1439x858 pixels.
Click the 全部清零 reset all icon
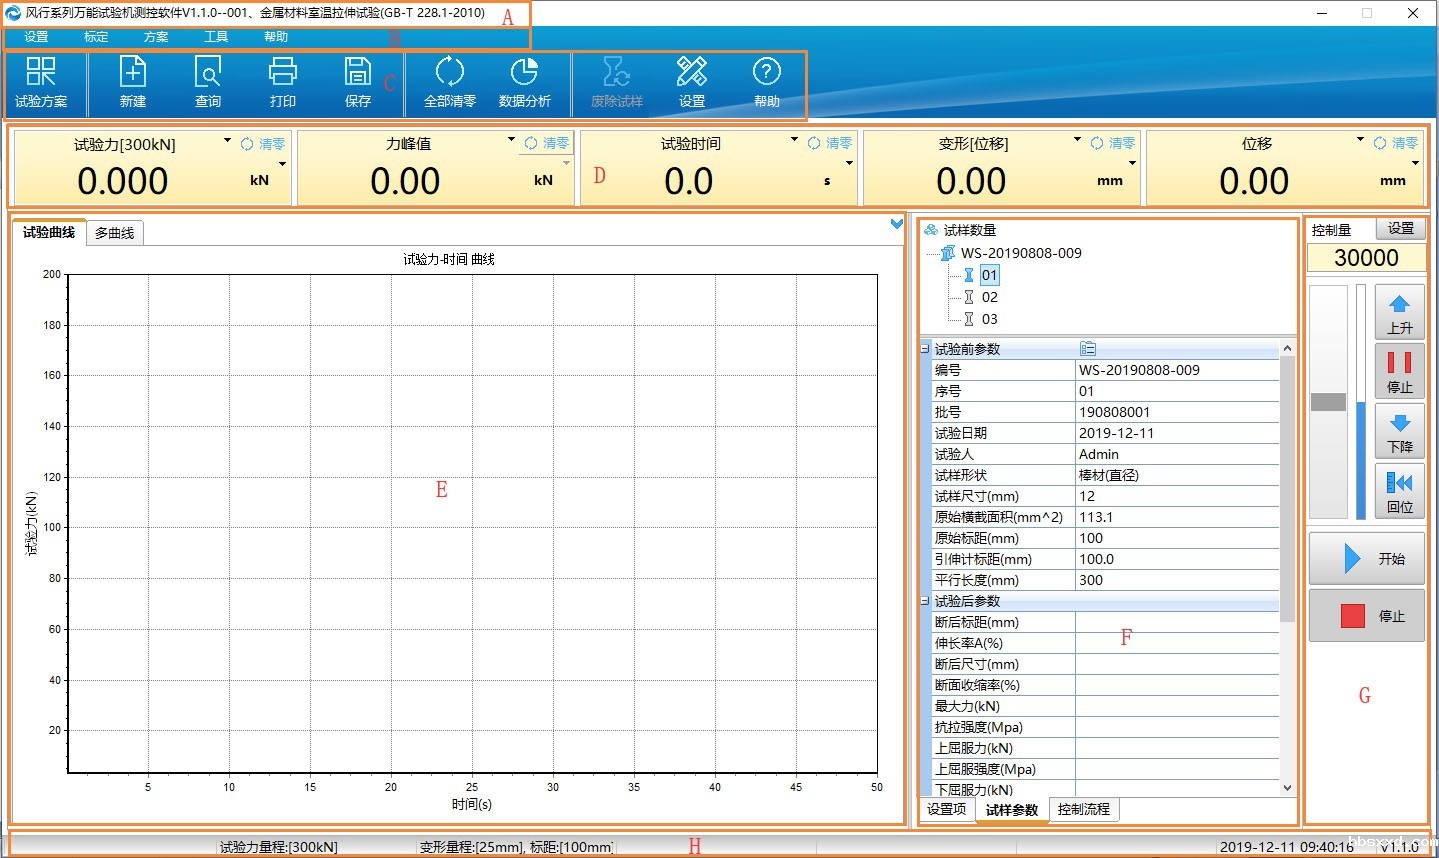pos(450,82)
